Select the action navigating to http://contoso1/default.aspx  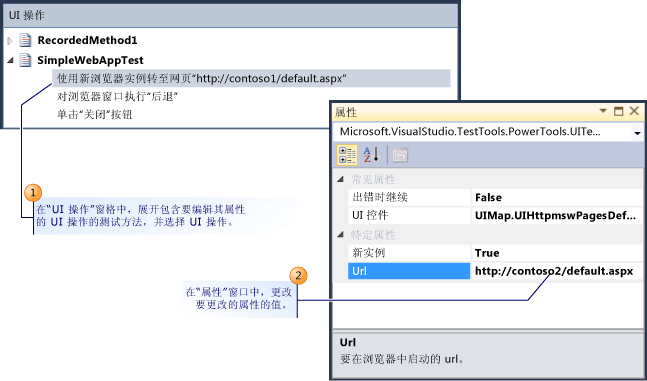[x=251, y=78]
